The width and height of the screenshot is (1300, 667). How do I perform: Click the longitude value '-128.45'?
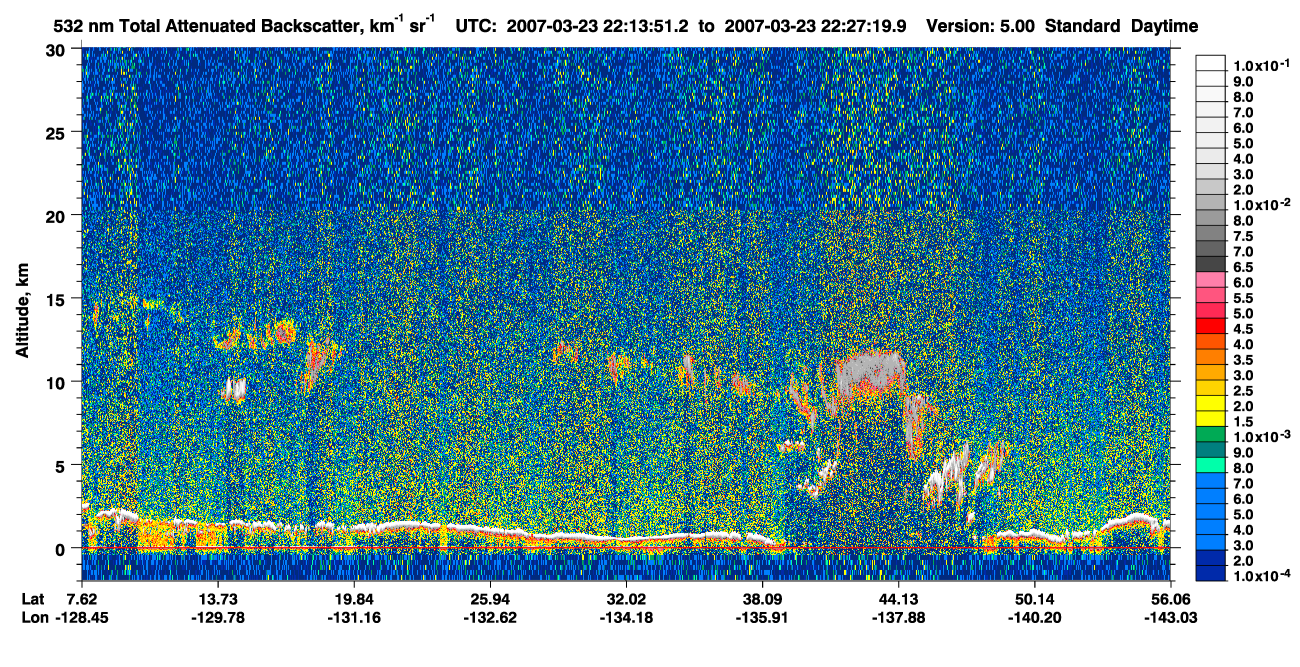coord(82,617)
